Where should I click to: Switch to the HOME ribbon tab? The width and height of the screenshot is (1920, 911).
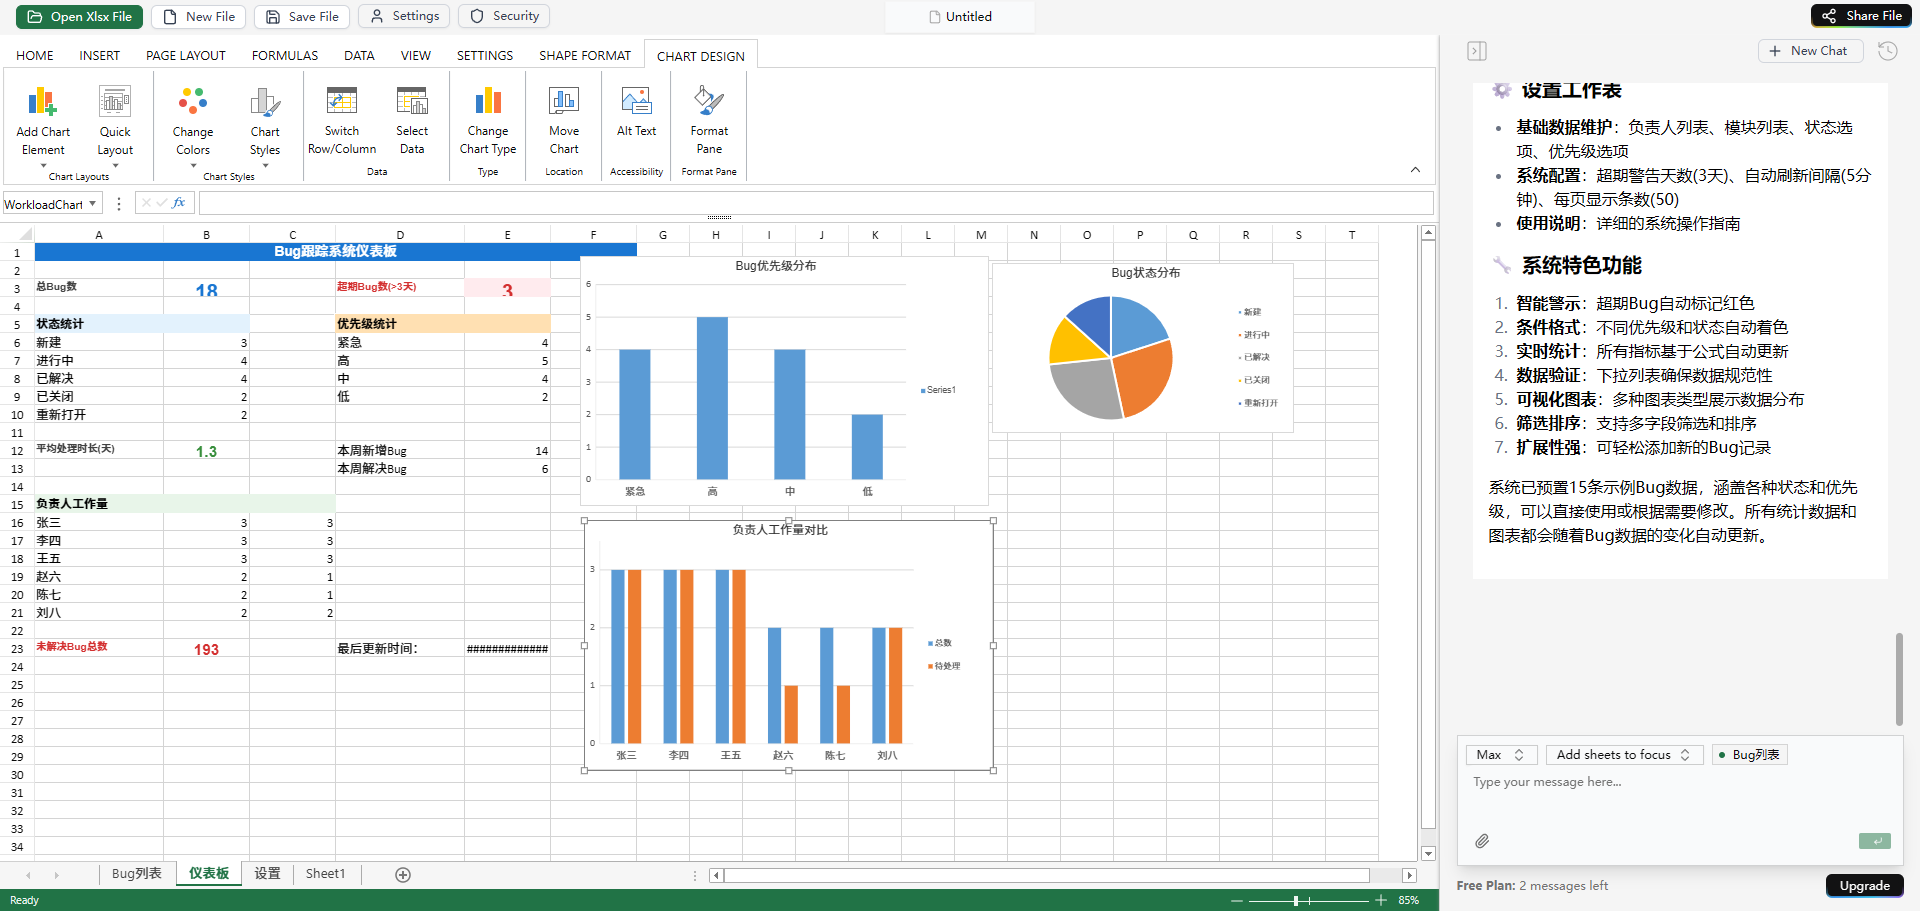[35, 56]
